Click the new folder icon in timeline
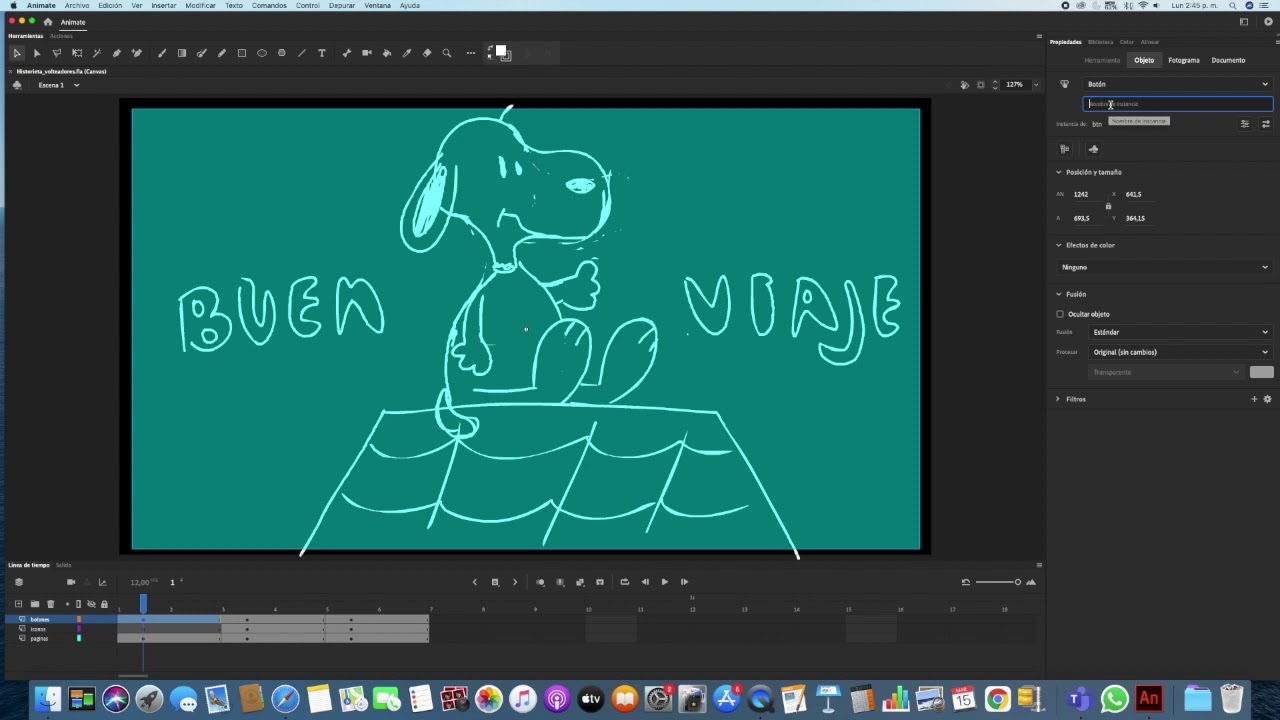This screenshot has width=1280, height=720. (34, 604)
